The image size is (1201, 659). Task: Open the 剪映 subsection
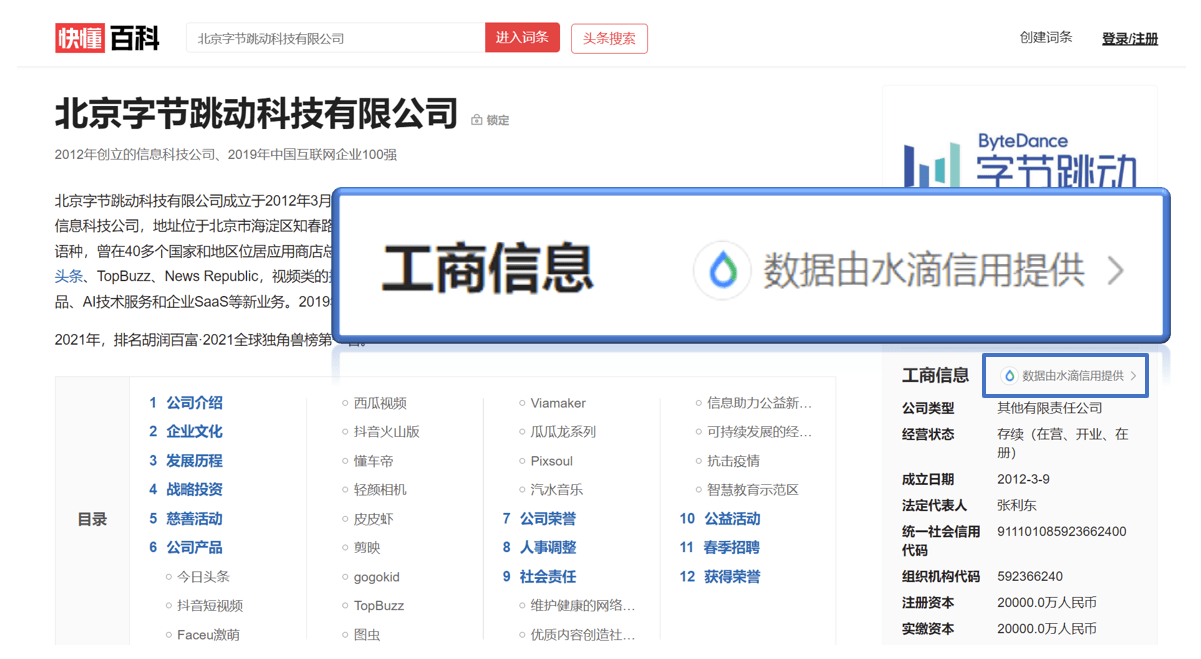(367, 548)
